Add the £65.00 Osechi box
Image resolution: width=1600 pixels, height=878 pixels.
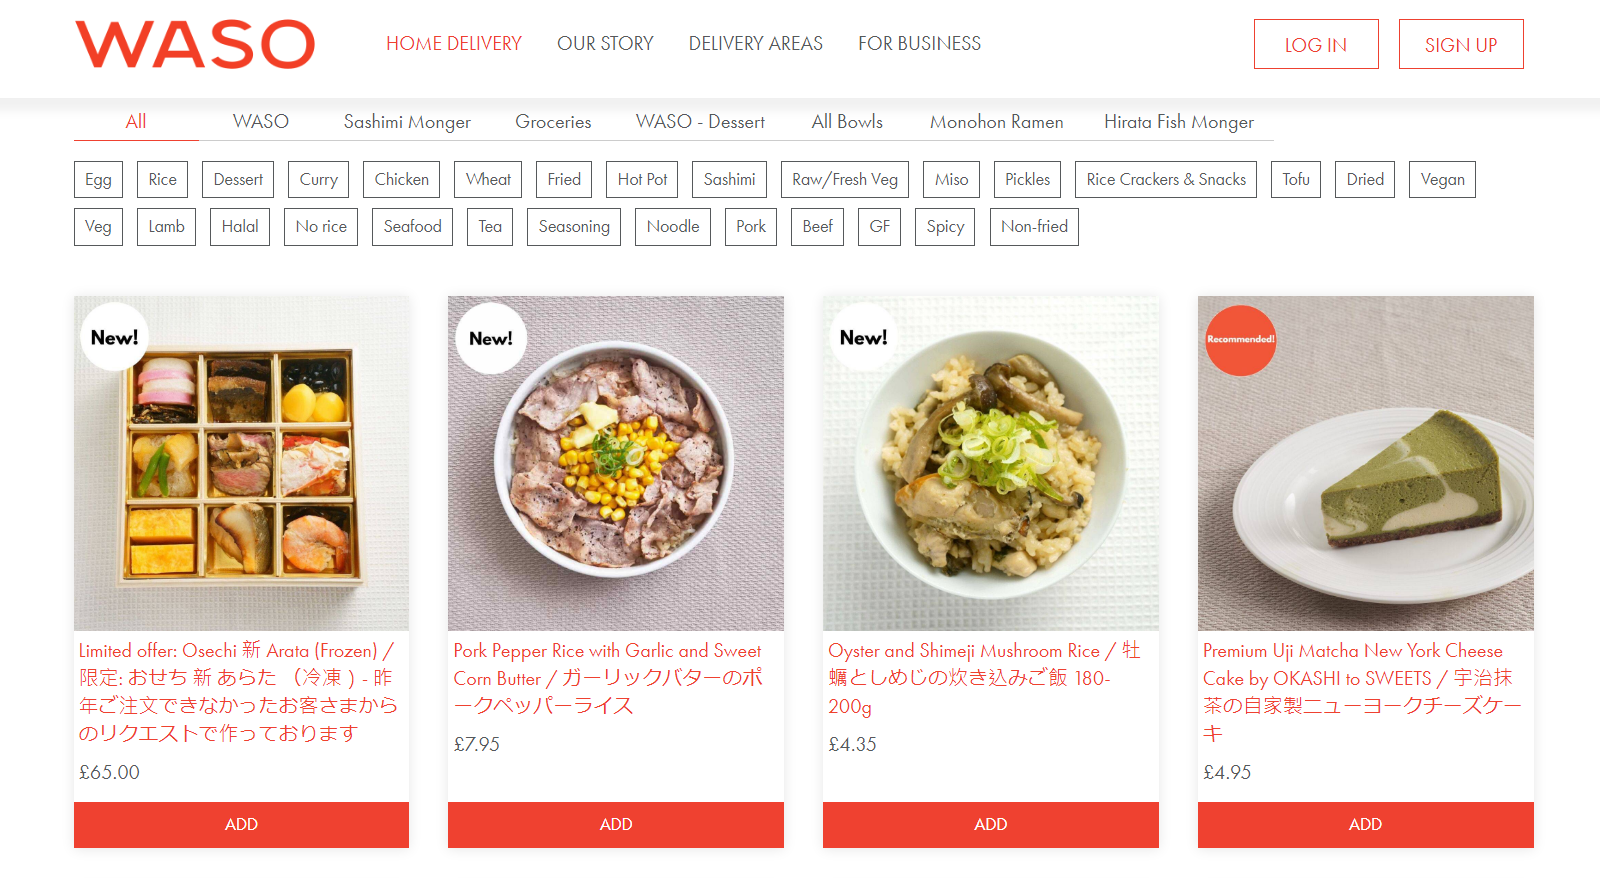point(241,825)
